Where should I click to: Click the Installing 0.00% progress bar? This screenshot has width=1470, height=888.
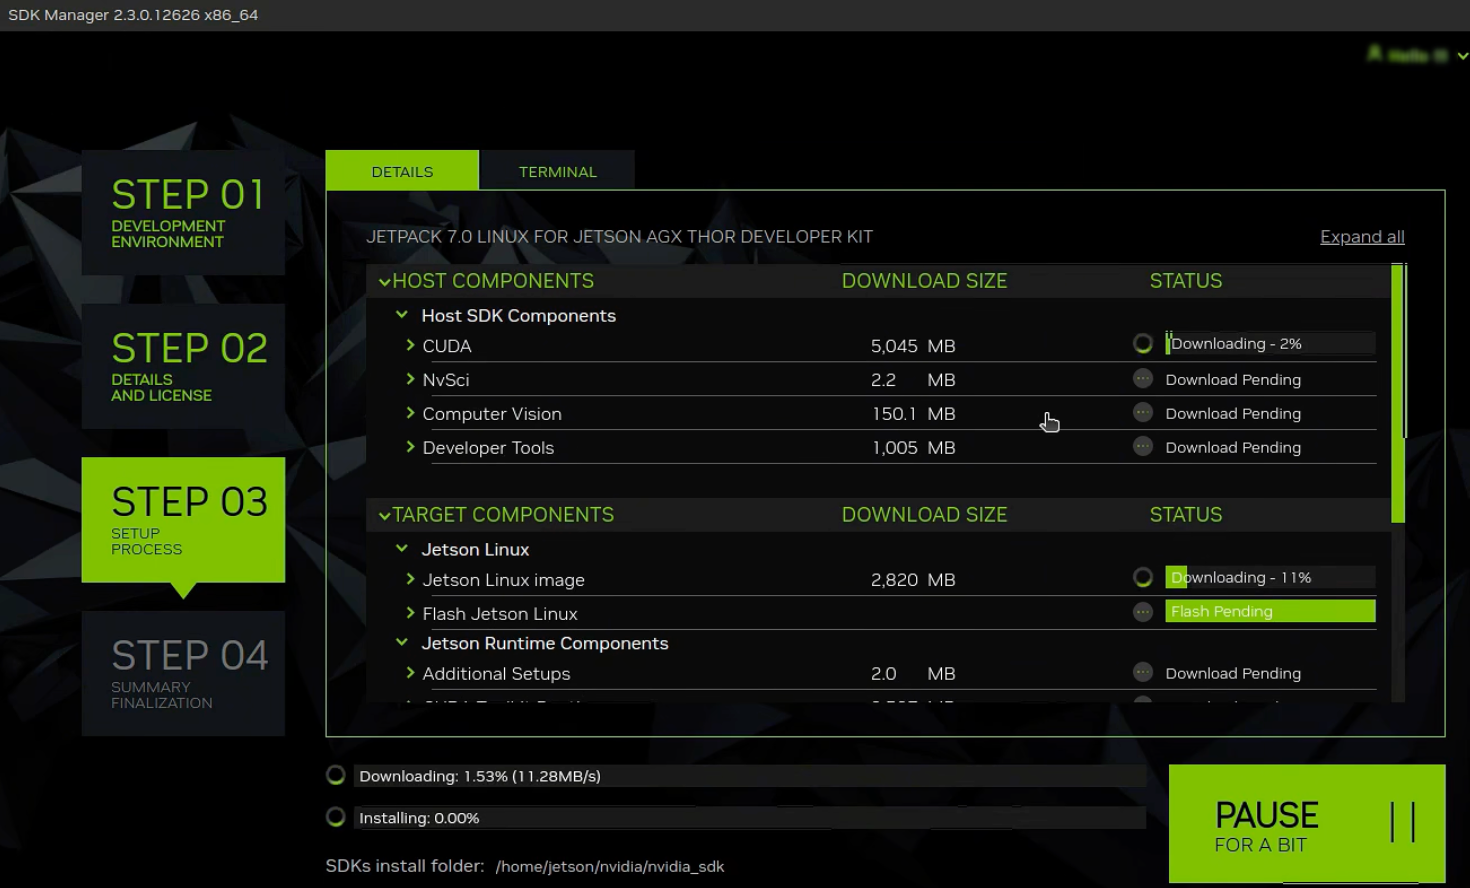tap(750, 818)
